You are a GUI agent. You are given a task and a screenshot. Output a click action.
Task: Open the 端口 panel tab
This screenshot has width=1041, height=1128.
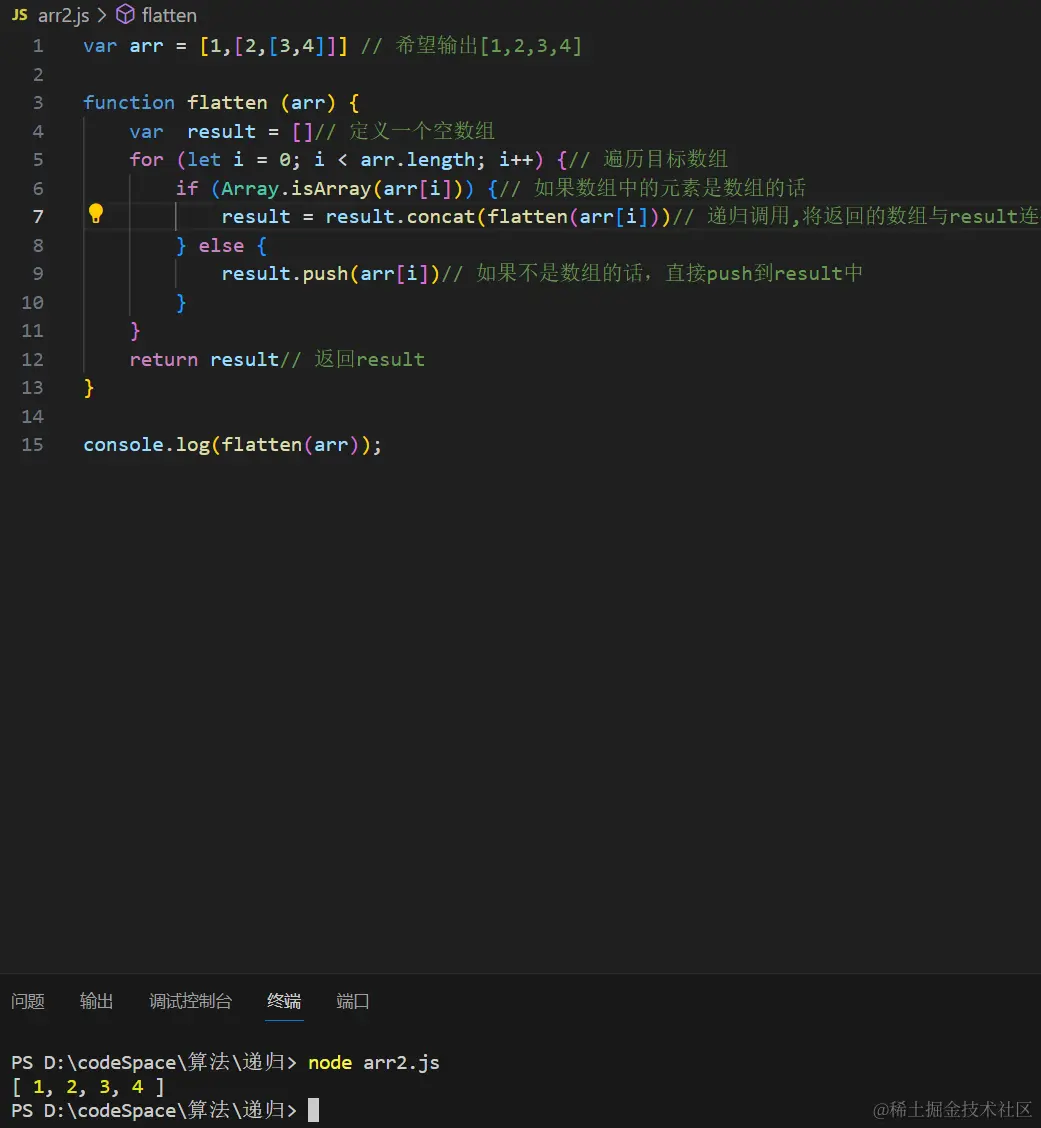[353, 1001]
